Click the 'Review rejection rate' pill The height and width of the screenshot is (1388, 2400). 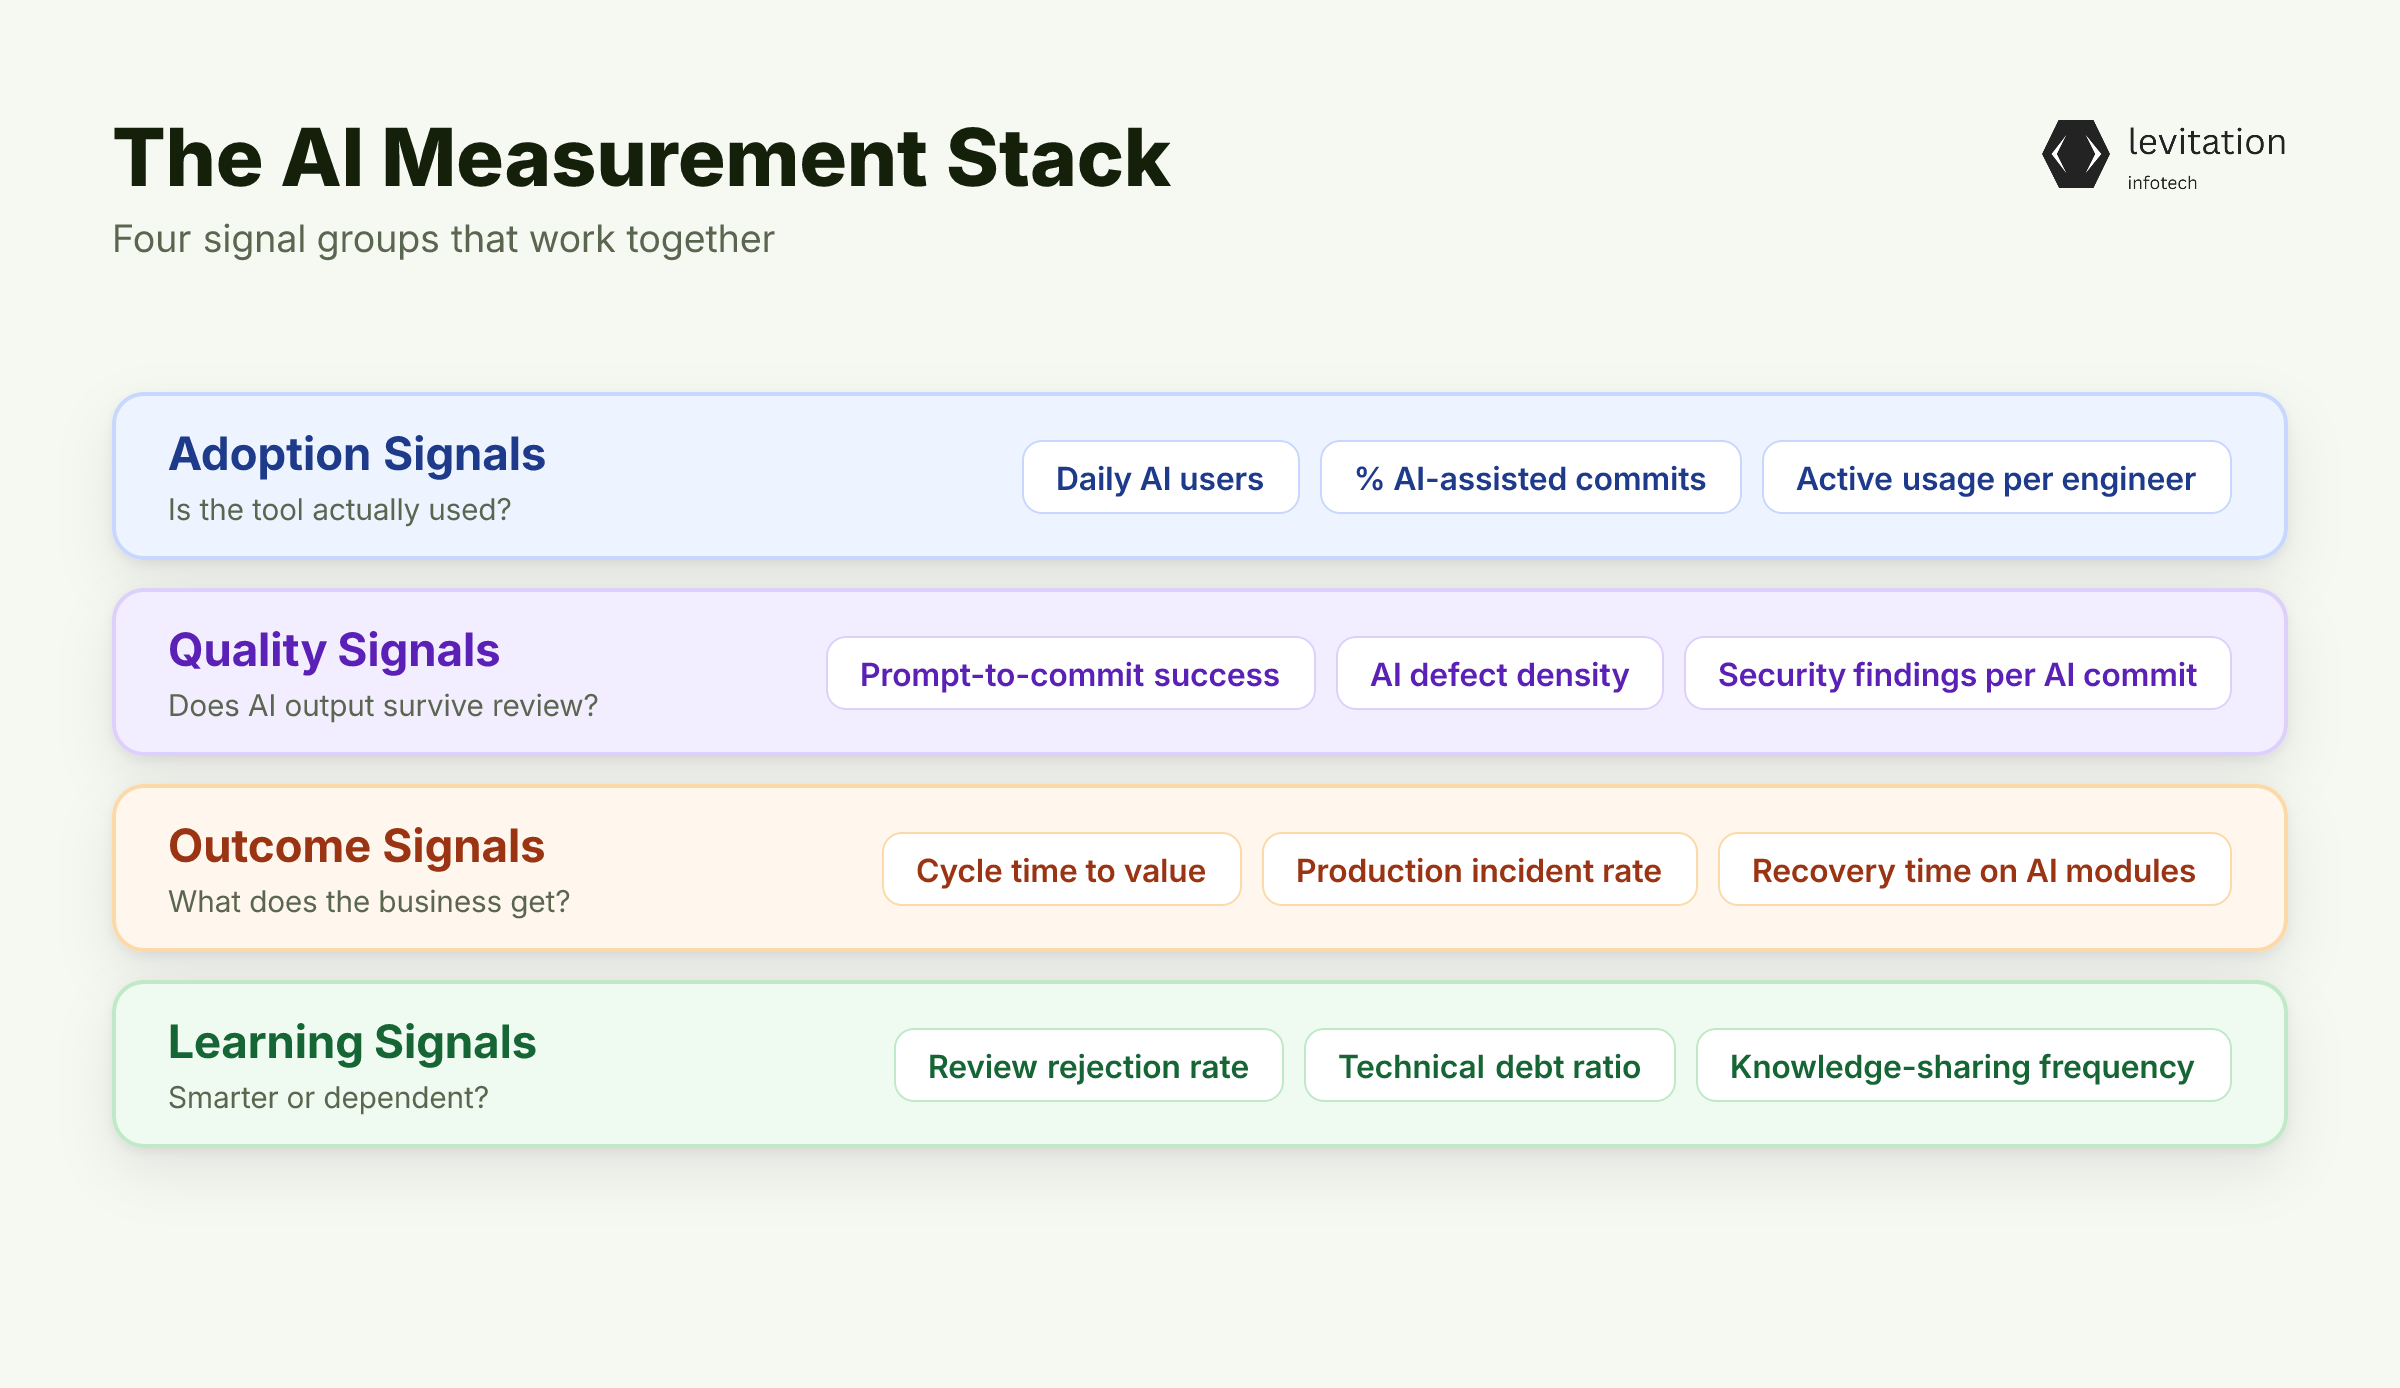1088,1066
